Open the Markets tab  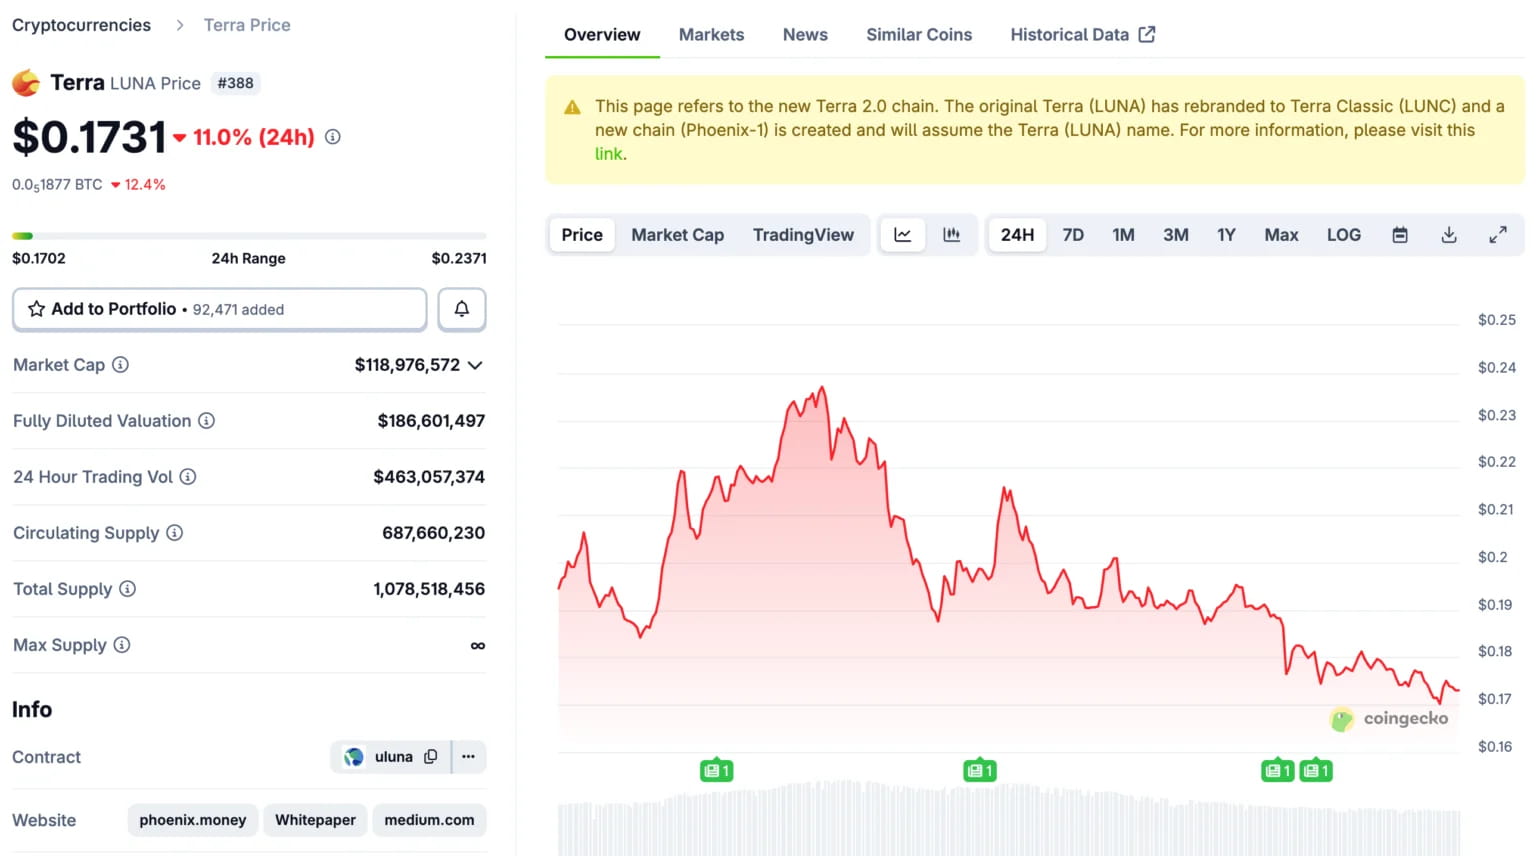pos(711,35)
